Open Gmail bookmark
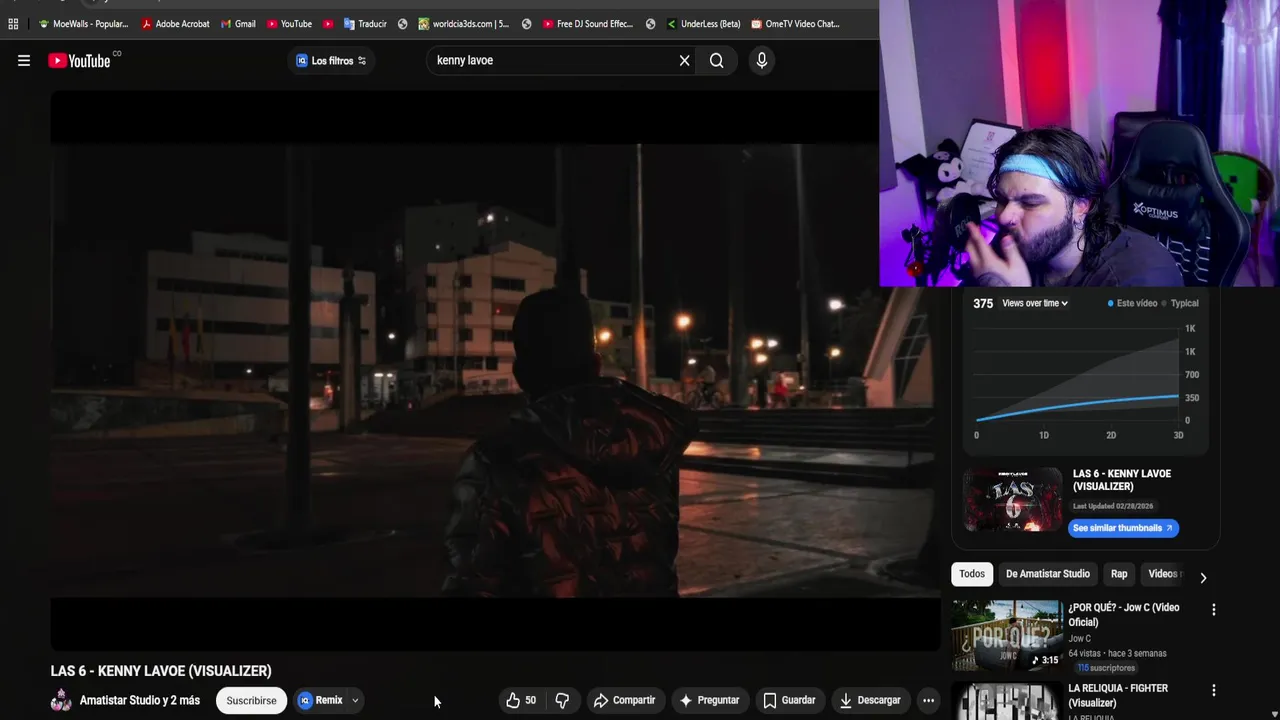1280x720 pixels. [x=238, y=24]
